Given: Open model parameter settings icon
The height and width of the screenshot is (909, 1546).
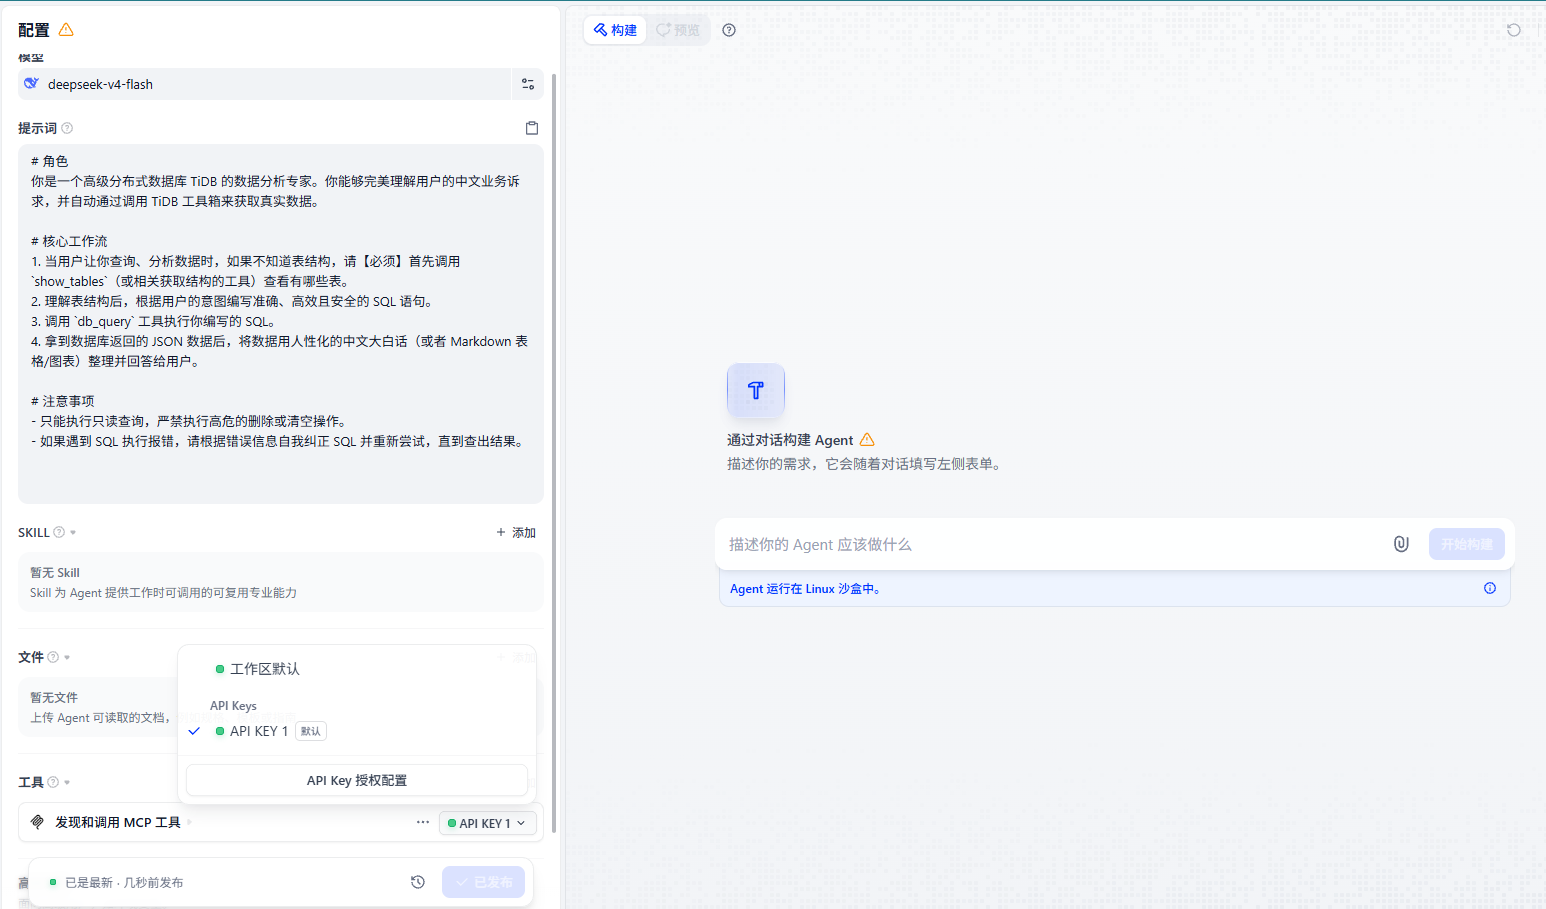Looking at the screenshot, I should tap(528, 84).
